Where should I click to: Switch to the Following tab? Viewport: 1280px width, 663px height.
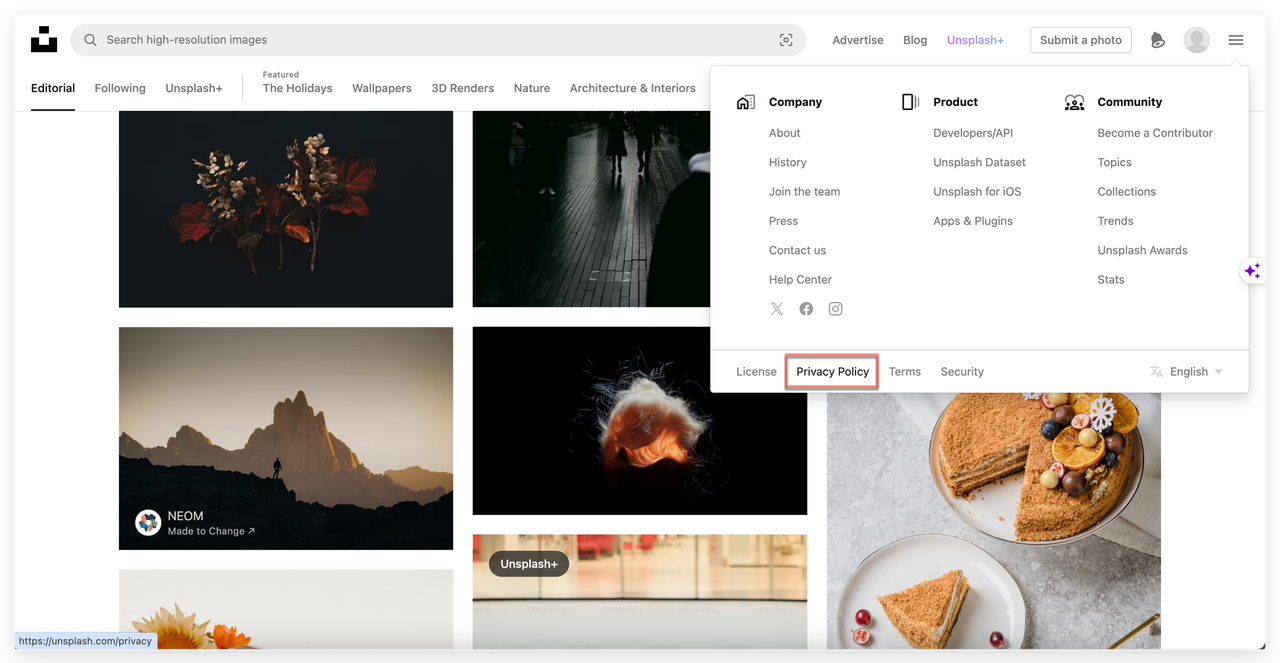point(120,88)
